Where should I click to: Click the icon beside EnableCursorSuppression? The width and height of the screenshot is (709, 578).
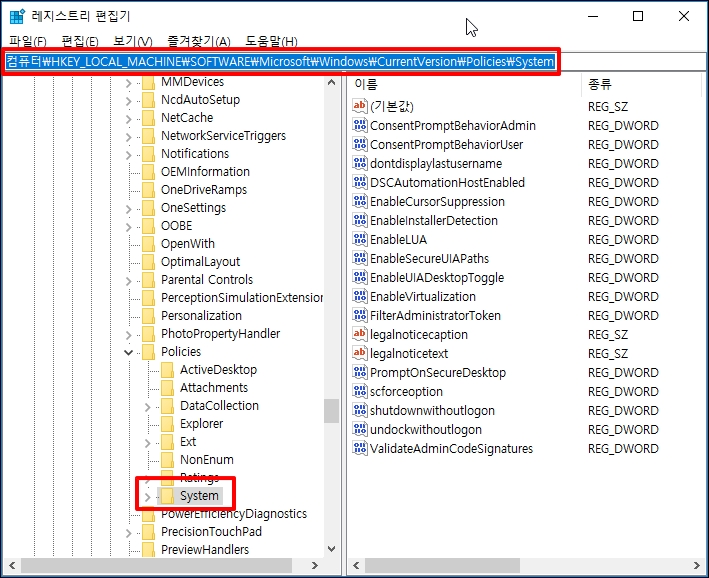pyautogui.click(x=360, y=201)
